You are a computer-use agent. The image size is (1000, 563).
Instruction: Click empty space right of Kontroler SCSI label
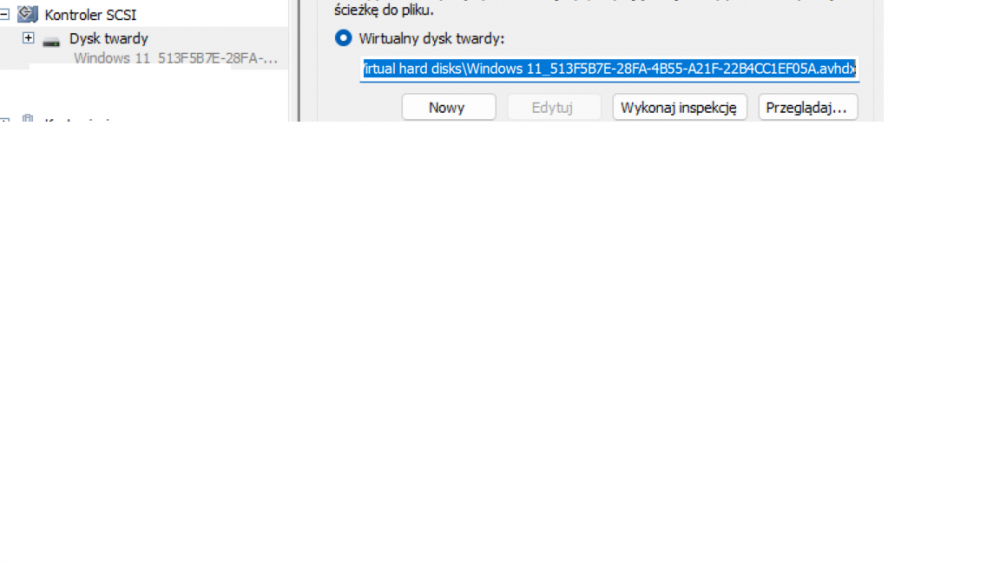coord(210,15)
